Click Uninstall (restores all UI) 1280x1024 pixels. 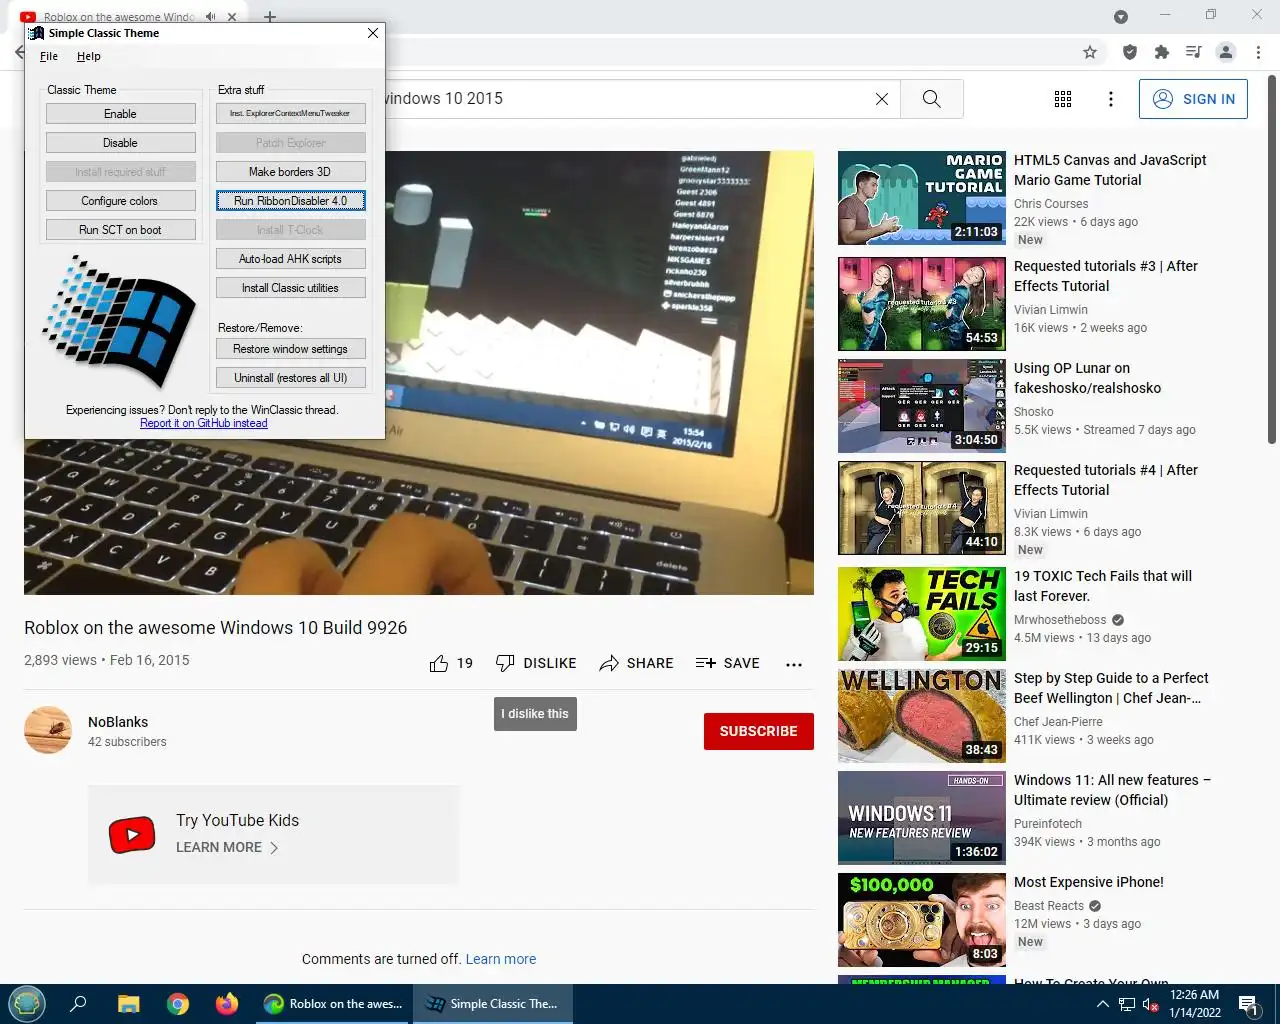pyautogui.click(x=290, y=378)
